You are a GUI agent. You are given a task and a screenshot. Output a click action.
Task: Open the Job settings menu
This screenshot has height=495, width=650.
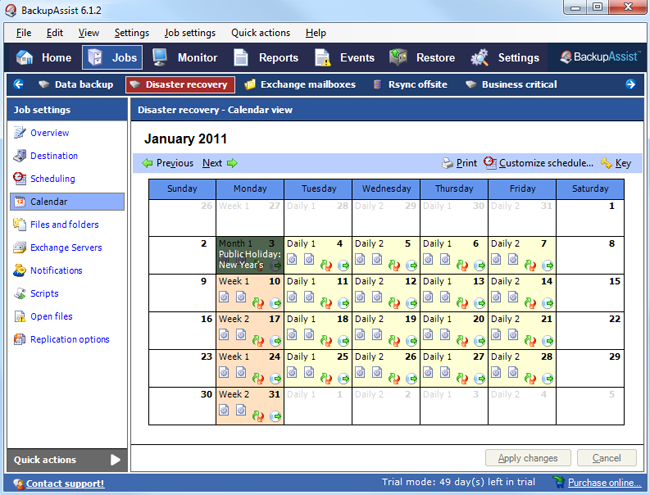tap(190, 33)
